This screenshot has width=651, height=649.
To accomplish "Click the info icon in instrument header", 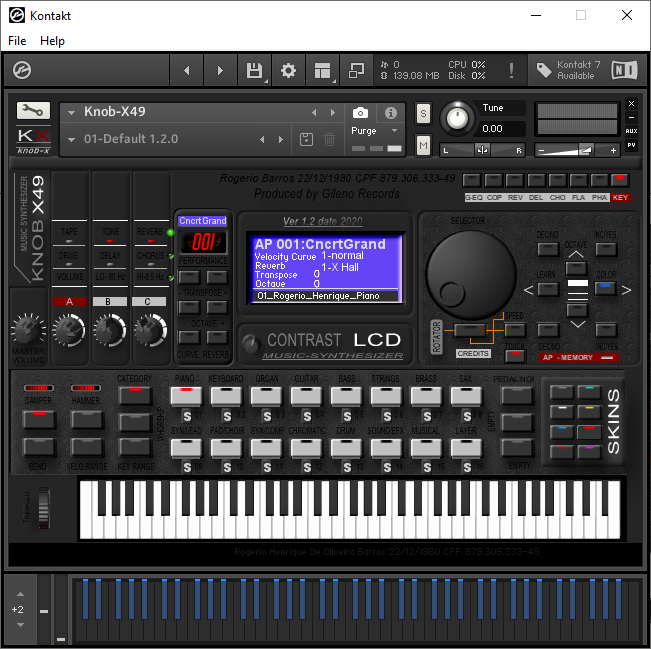I will tap(391, 113).
